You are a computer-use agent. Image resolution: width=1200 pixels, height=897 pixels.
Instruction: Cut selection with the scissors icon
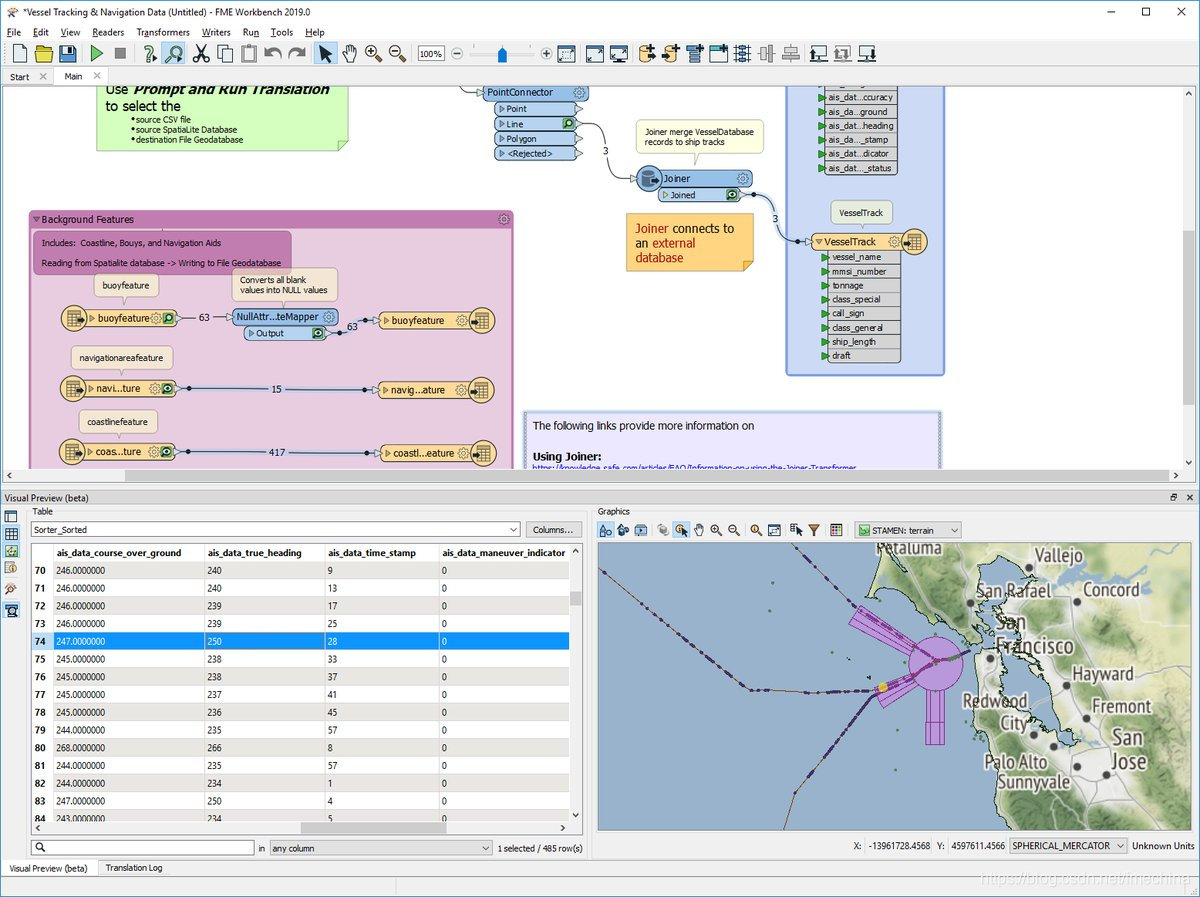[x=201, y=53]
